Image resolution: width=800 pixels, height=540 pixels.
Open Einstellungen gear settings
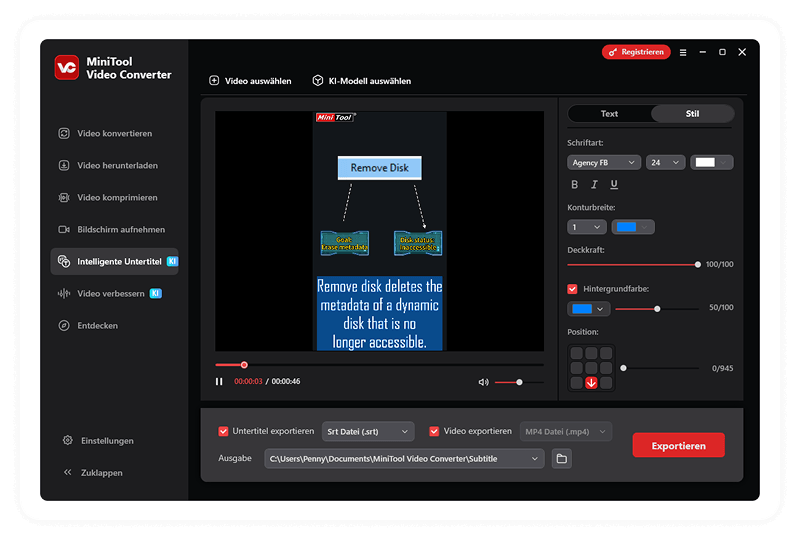point(98,440)
